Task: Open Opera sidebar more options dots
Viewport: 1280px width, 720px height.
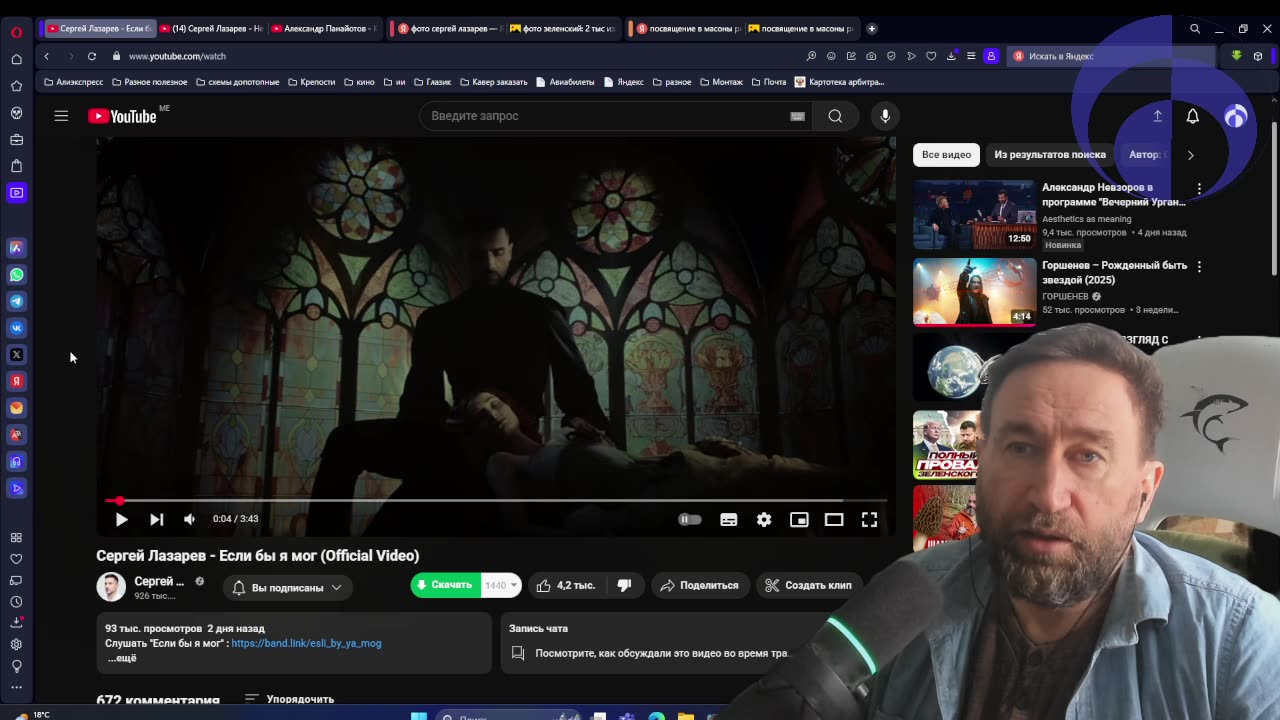Action: [16, 686]
